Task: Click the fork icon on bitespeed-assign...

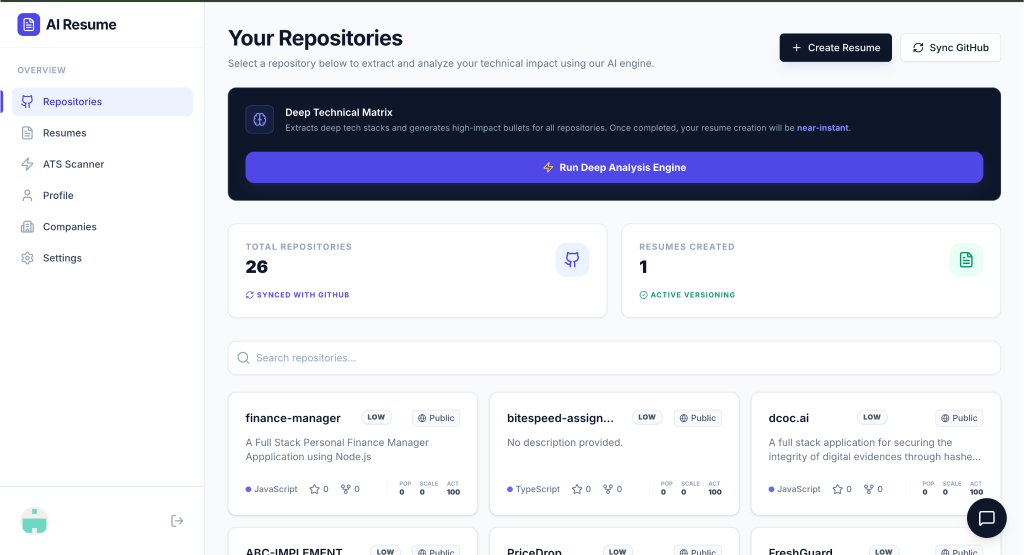Action: (x=608, y=489)
